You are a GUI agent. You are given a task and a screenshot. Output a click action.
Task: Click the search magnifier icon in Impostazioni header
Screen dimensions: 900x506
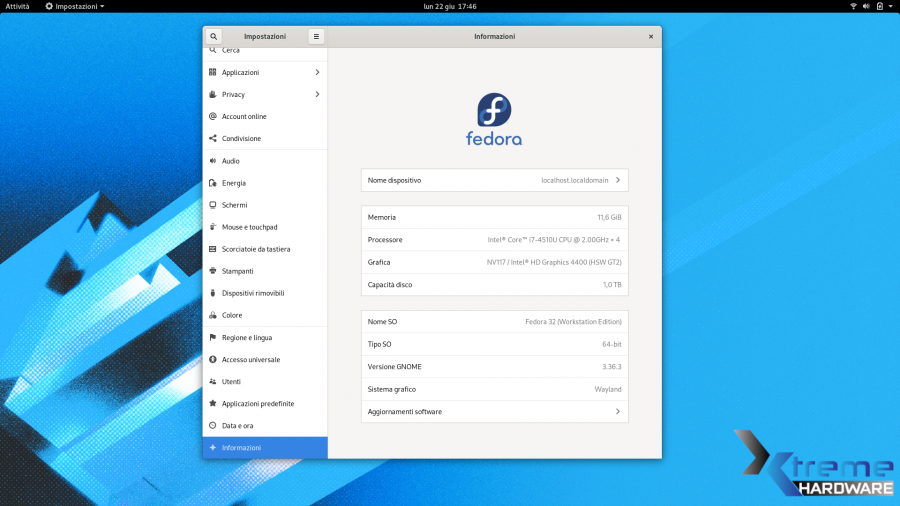(x=213, y=36)
